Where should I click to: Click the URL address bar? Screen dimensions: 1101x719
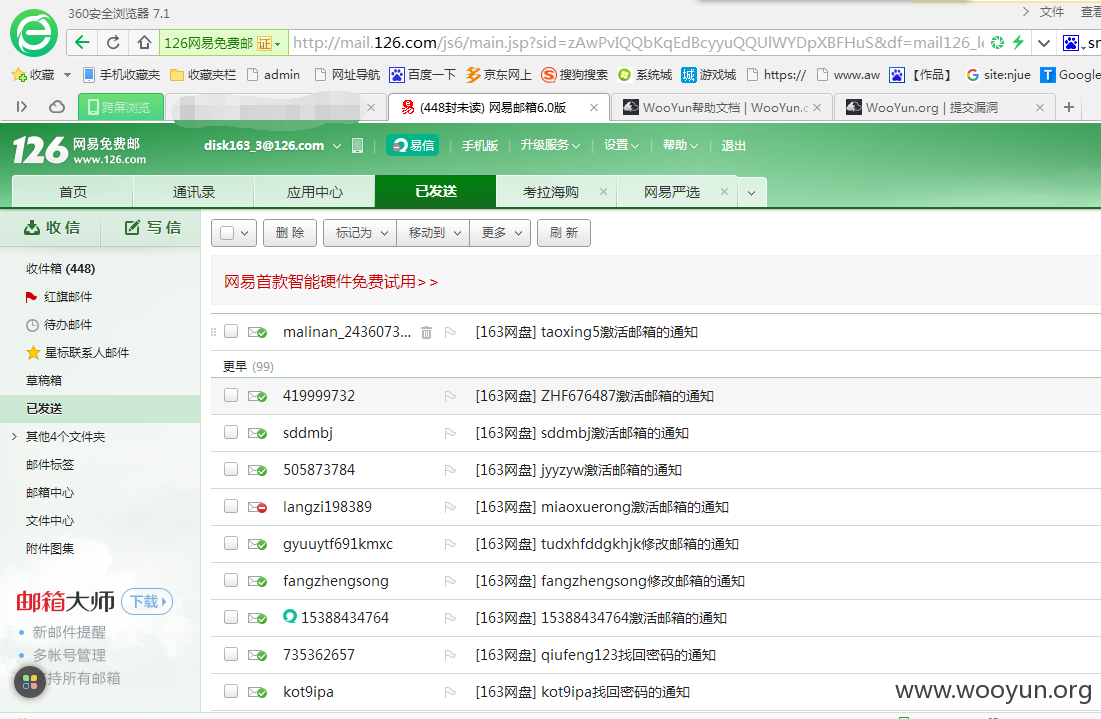click(x=638, y=43)
